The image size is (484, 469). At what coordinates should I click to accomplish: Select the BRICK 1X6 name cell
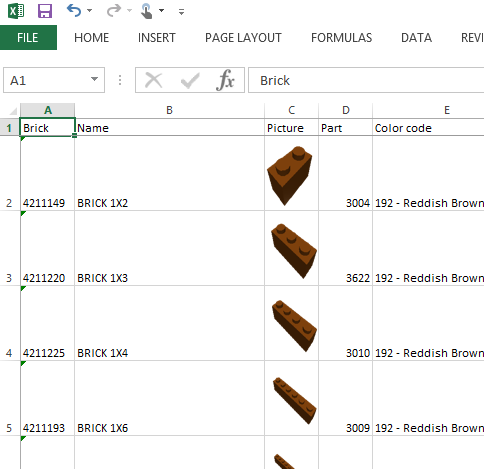pyautogui.click(x=169, y=398)
